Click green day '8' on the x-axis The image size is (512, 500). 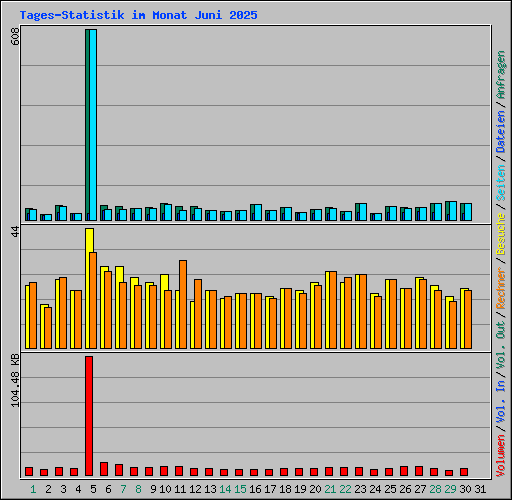coord(138,489)
